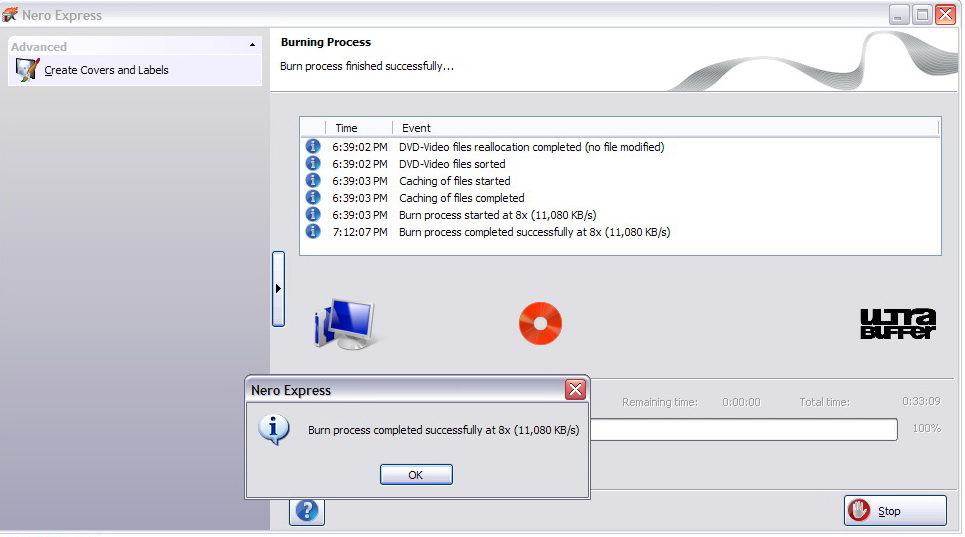Toggle the side panel arrow handle
The image size is (965, 537).
click(278, 288)
